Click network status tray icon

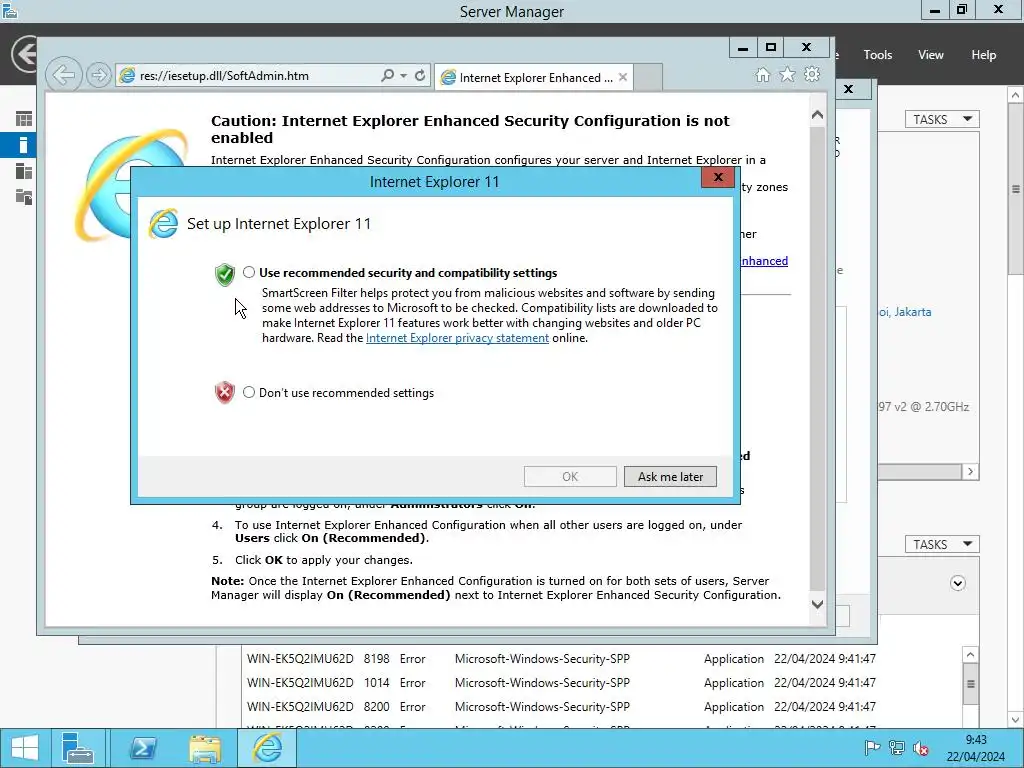point(897,748)
